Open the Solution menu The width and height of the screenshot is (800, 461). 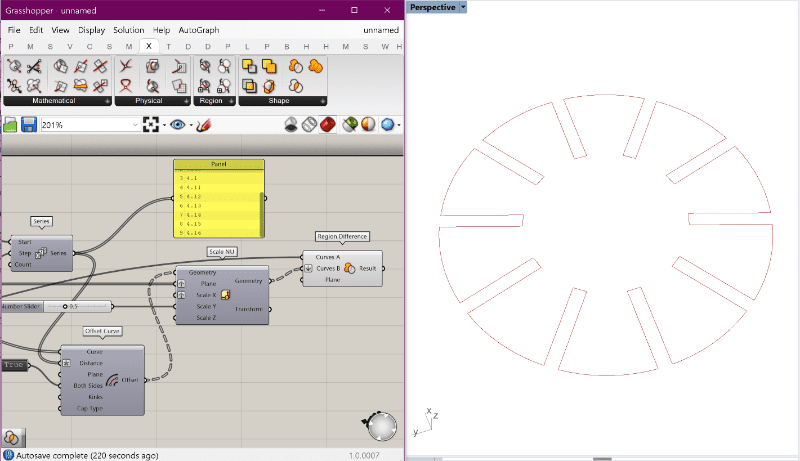point(129,30)
